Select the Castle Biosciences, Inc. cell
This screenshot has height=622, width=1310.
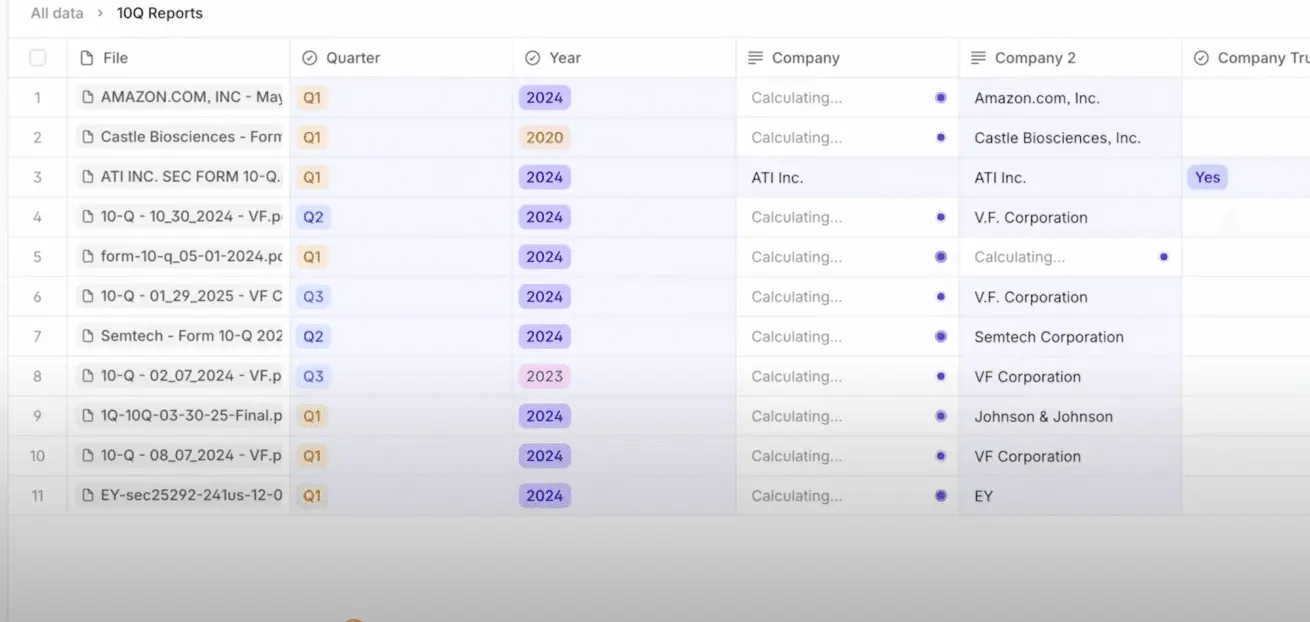pos(1070,138)
